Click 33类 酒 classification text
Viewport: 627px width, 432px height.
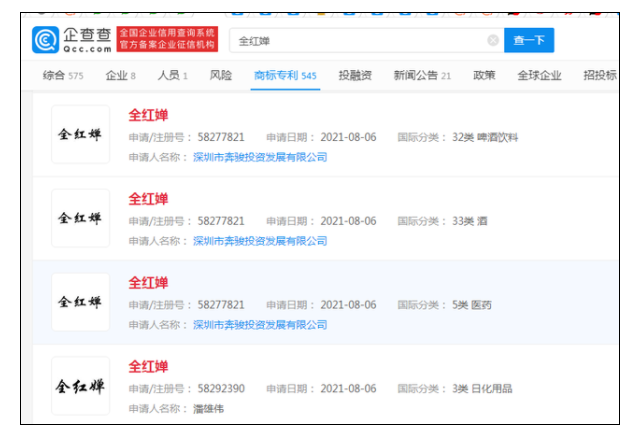click(469, 221)
